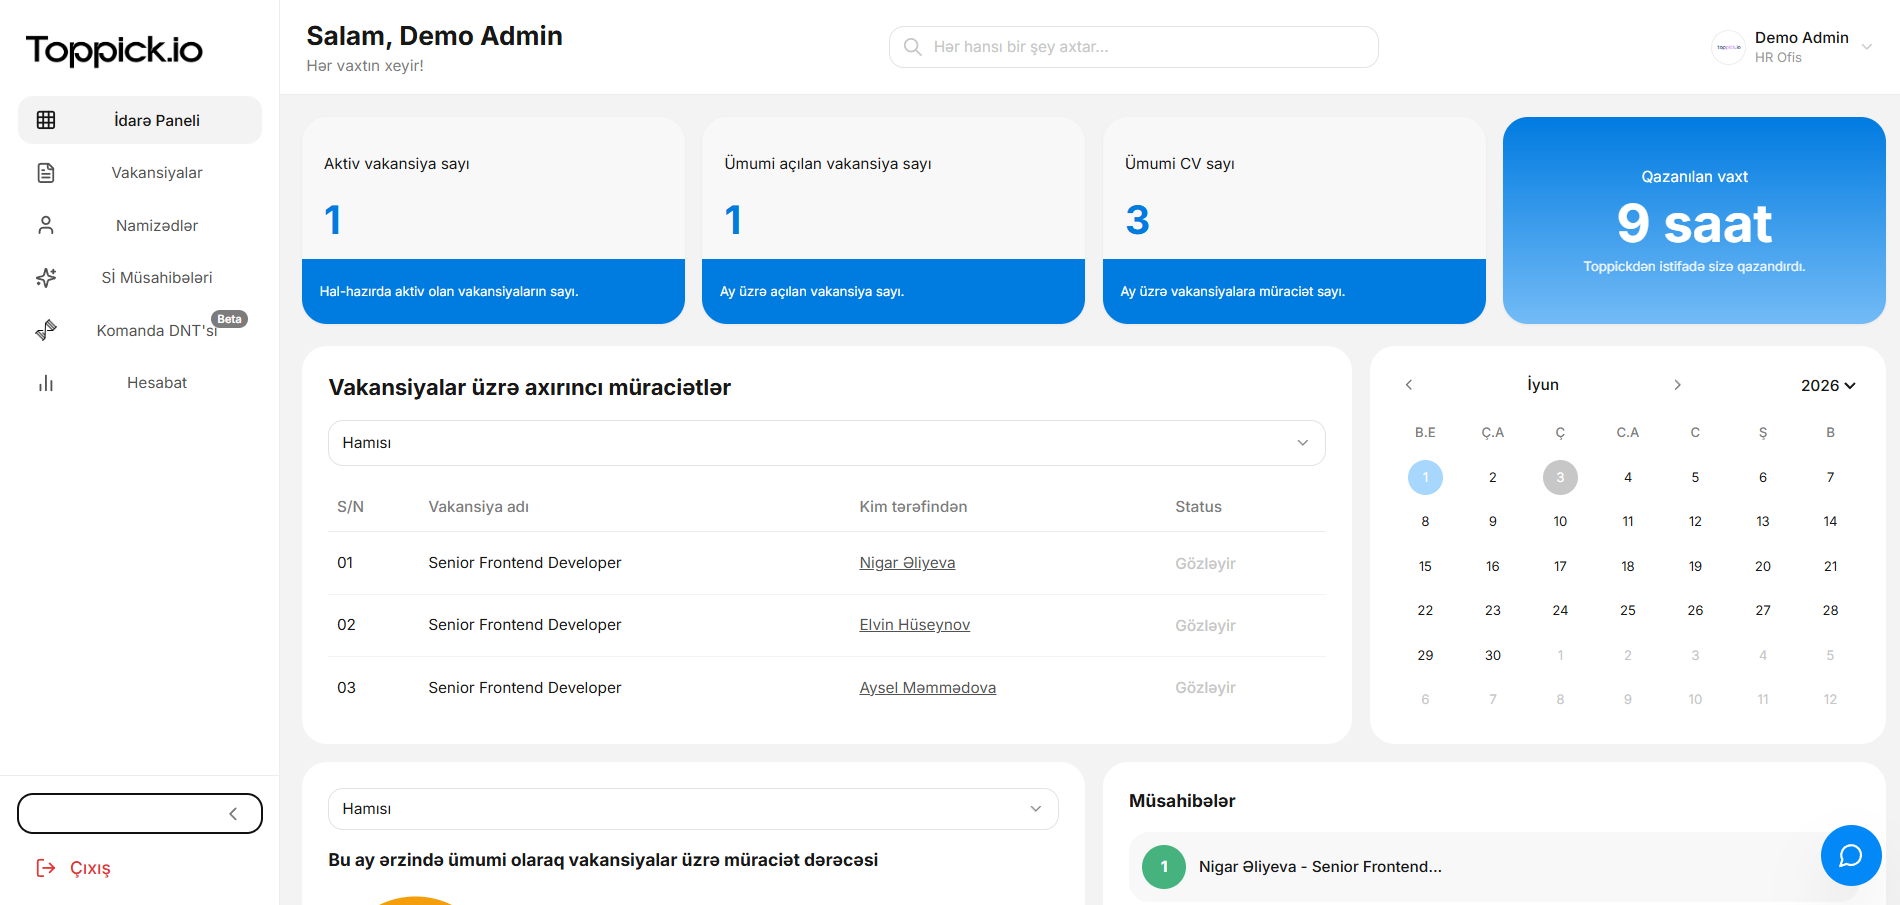Viewport: 1900px width, 905px height.
Task: Click Gözləyir status in row 03
Action: [1205, 688]
